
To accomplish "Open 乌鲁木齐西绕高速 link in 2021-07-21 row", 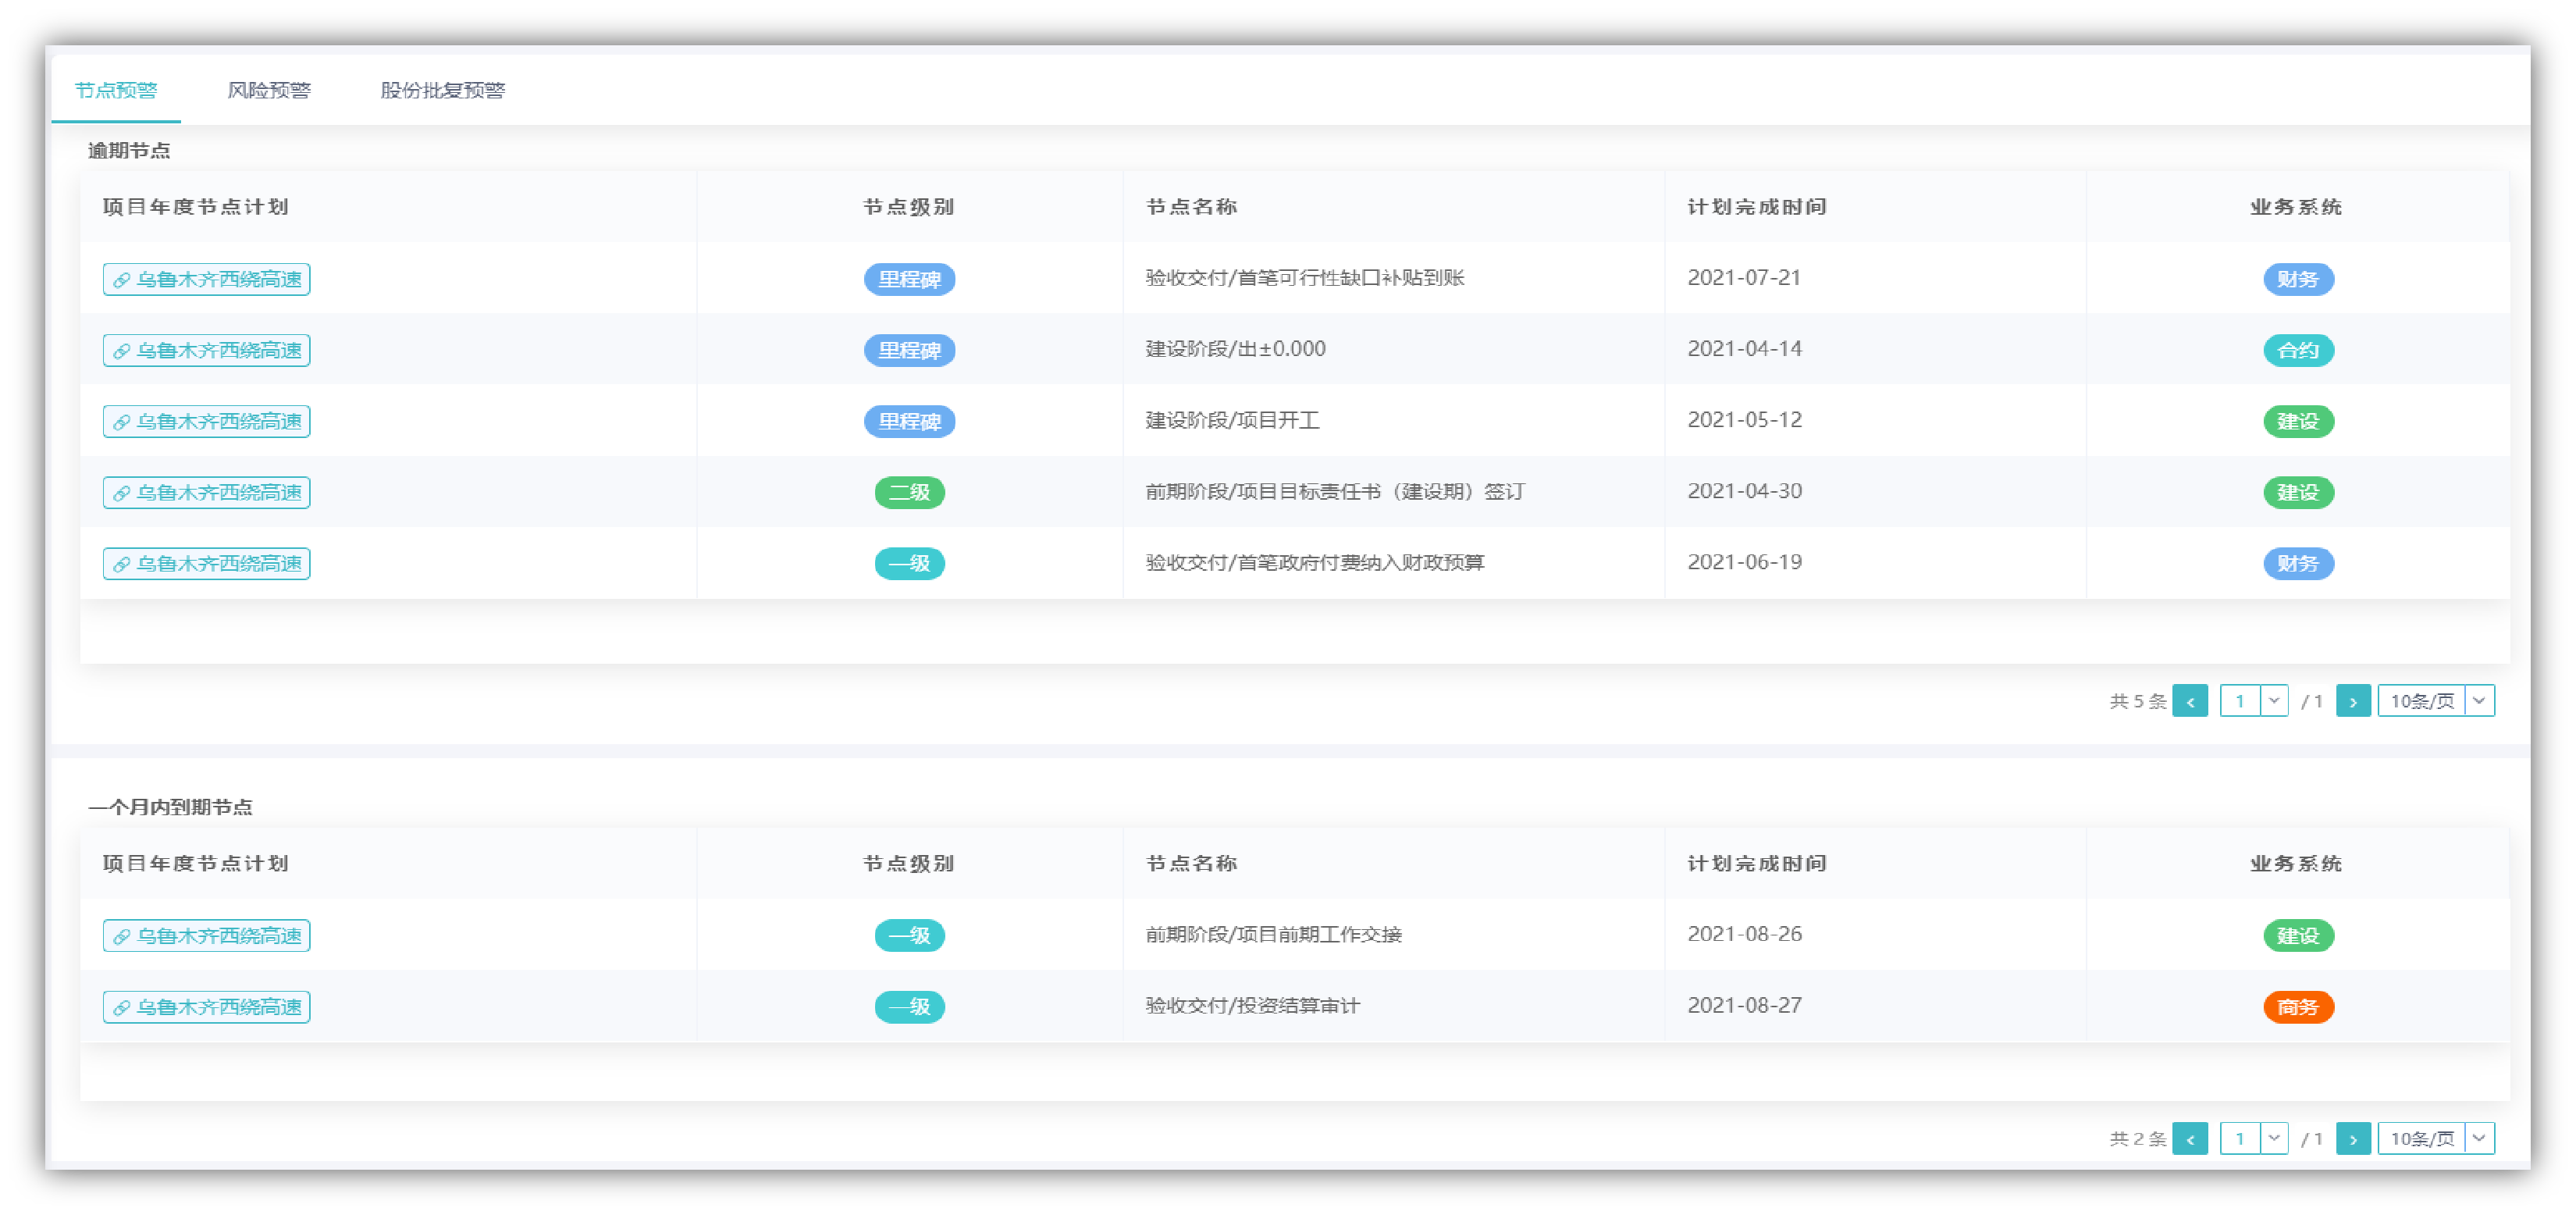I will (x=206, y=279).
